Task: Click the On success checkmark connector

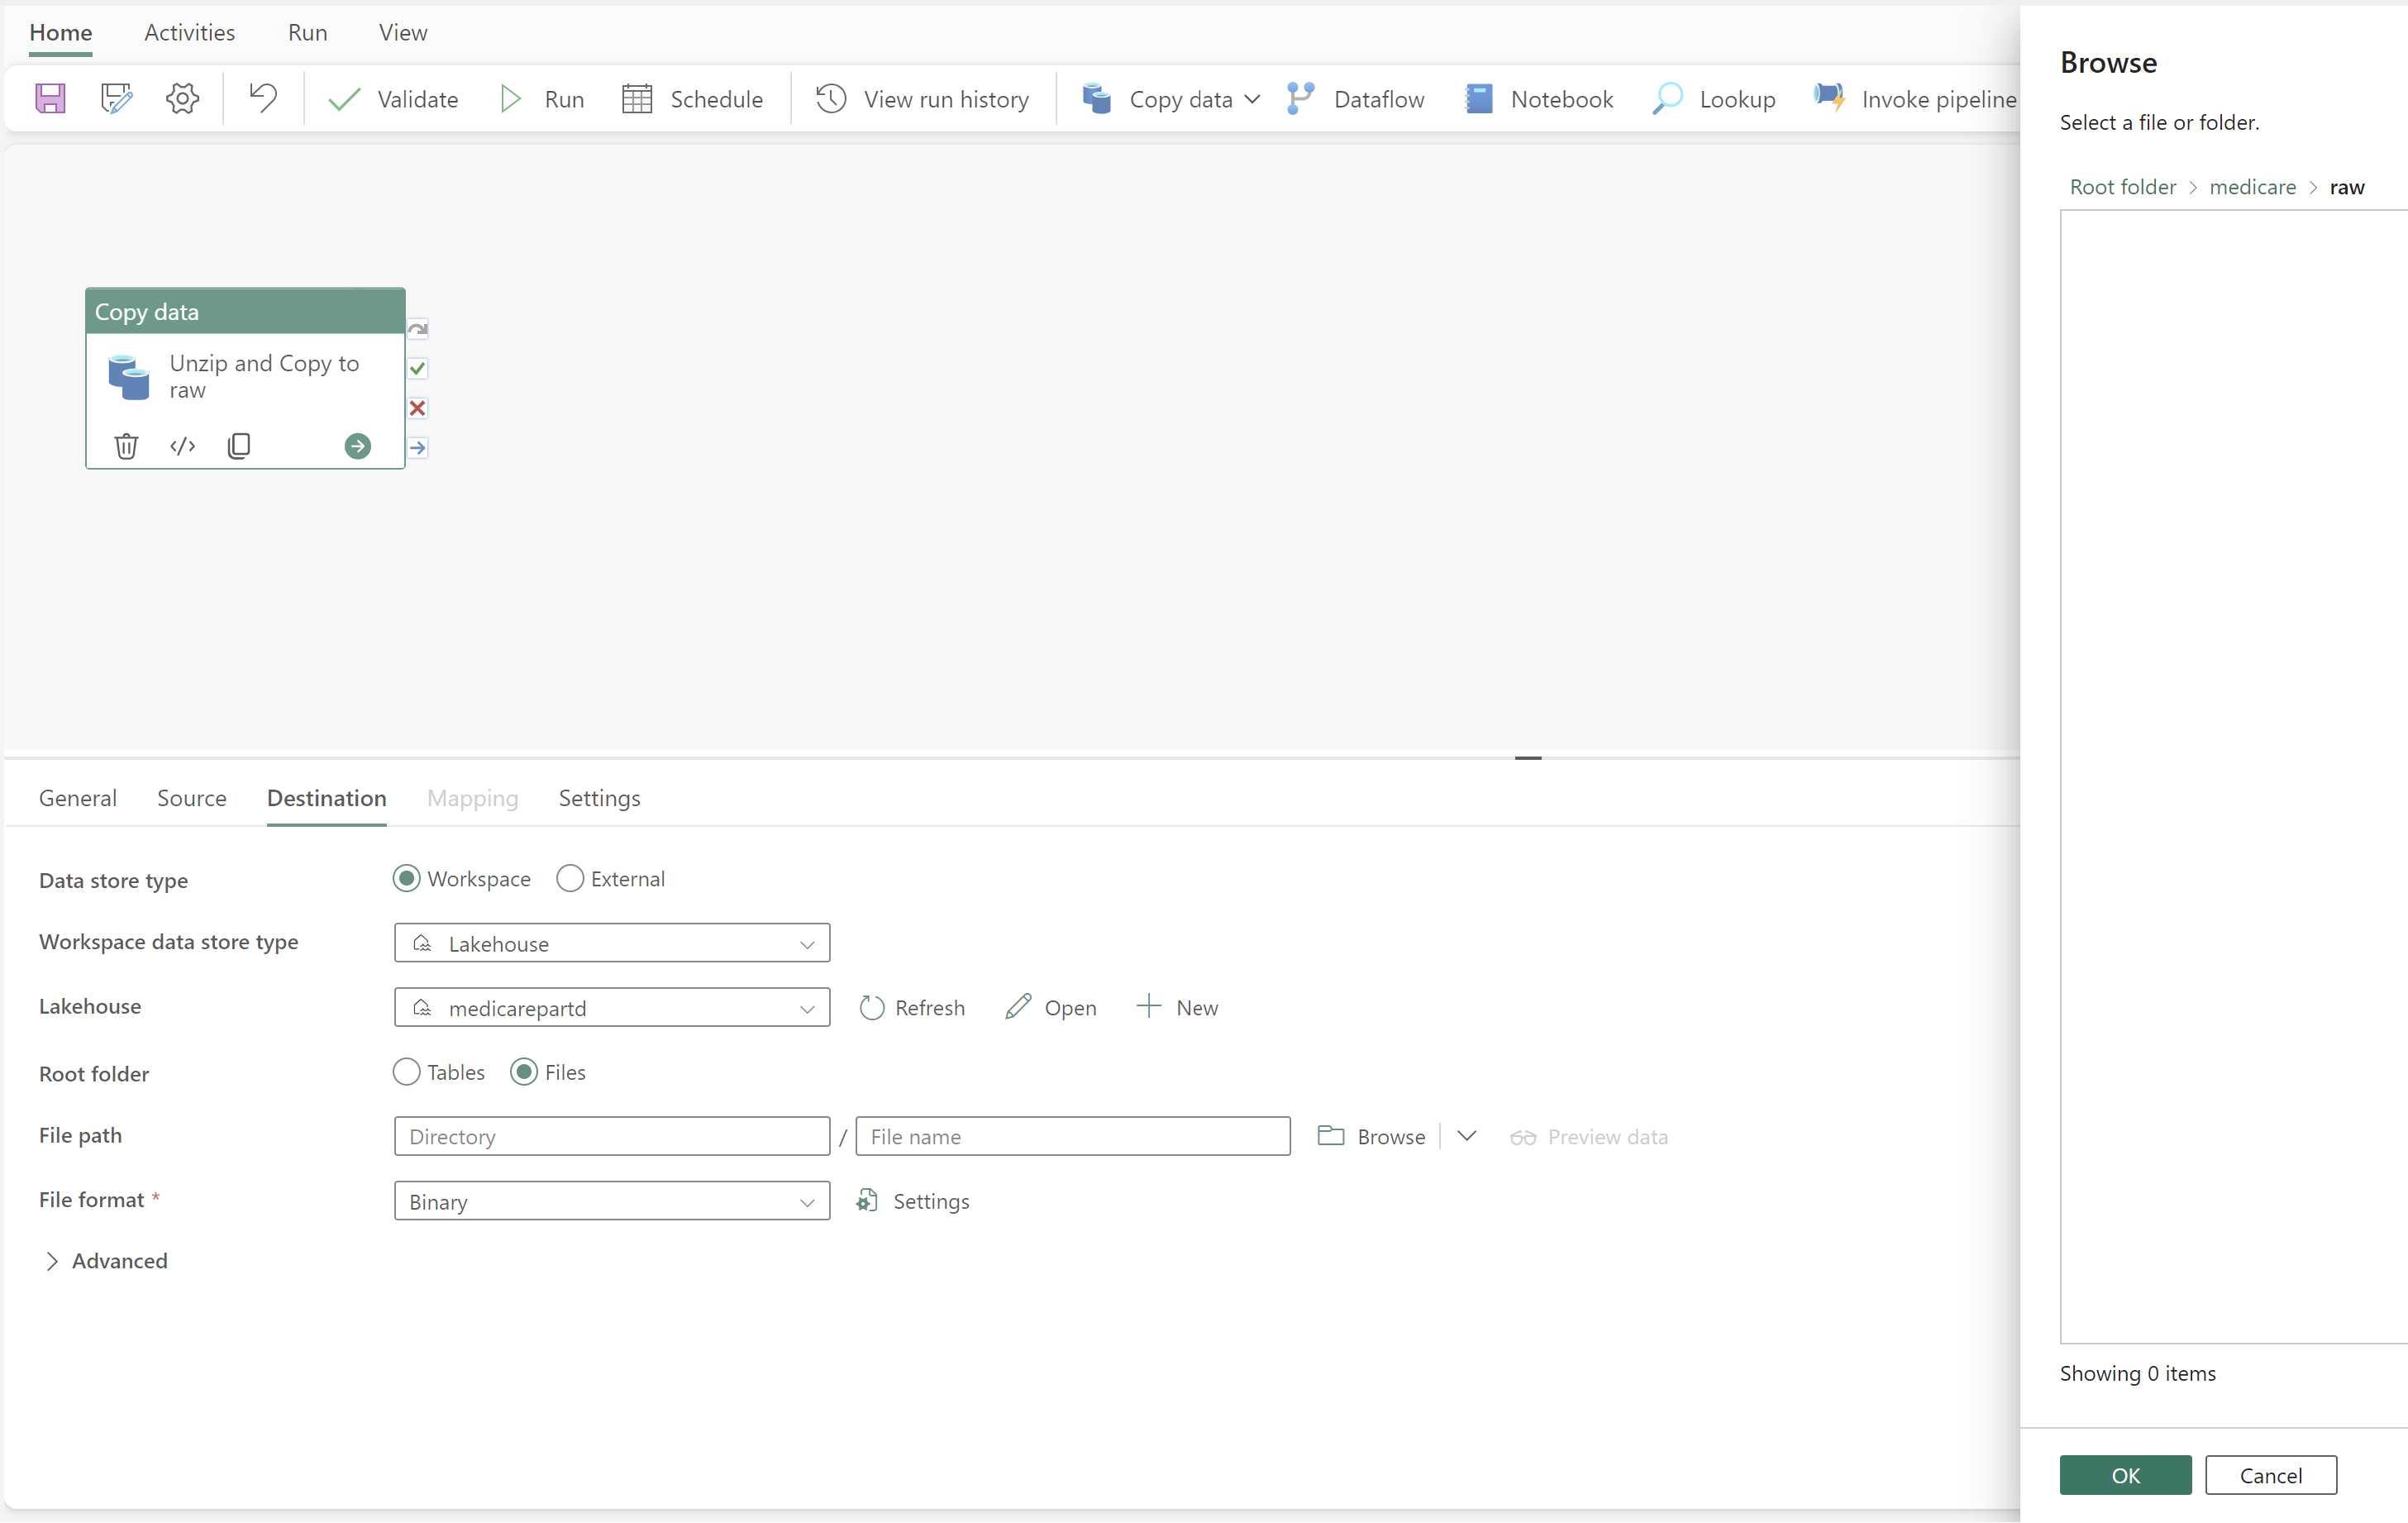Action: click(x=418, y=368)
